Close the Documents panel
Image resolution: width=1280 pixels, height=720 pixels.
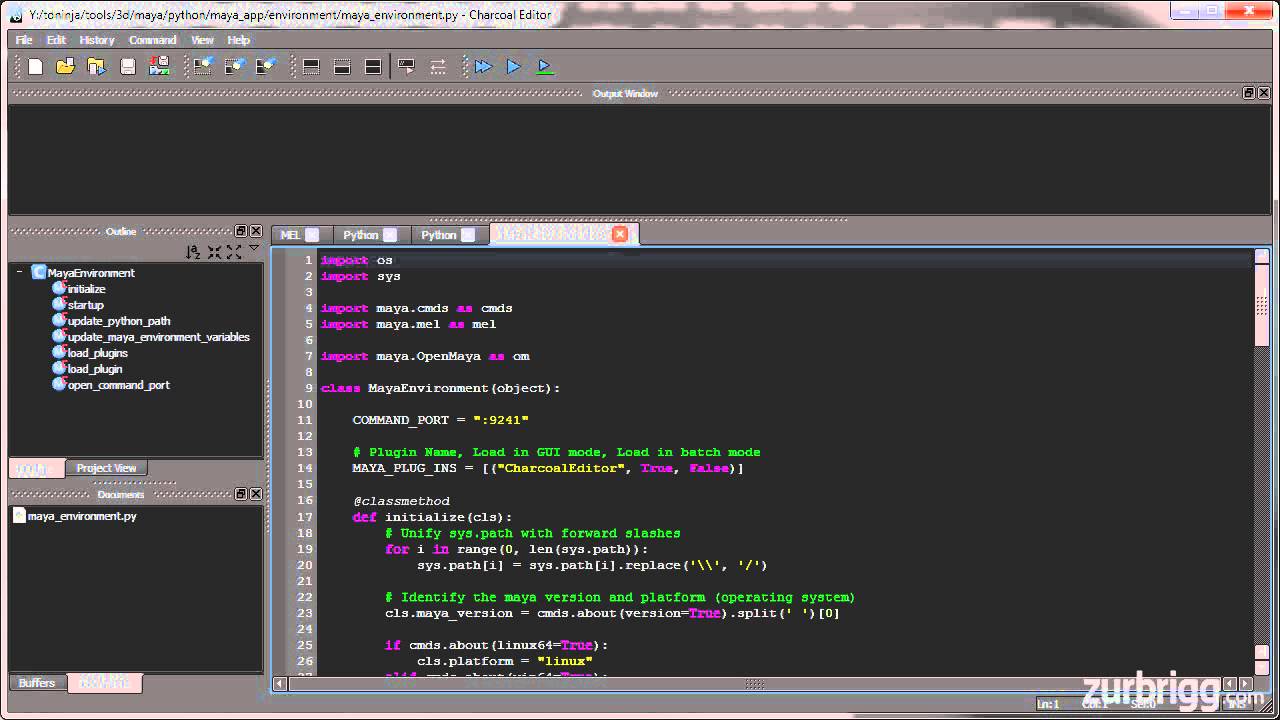tap(256, 494)
